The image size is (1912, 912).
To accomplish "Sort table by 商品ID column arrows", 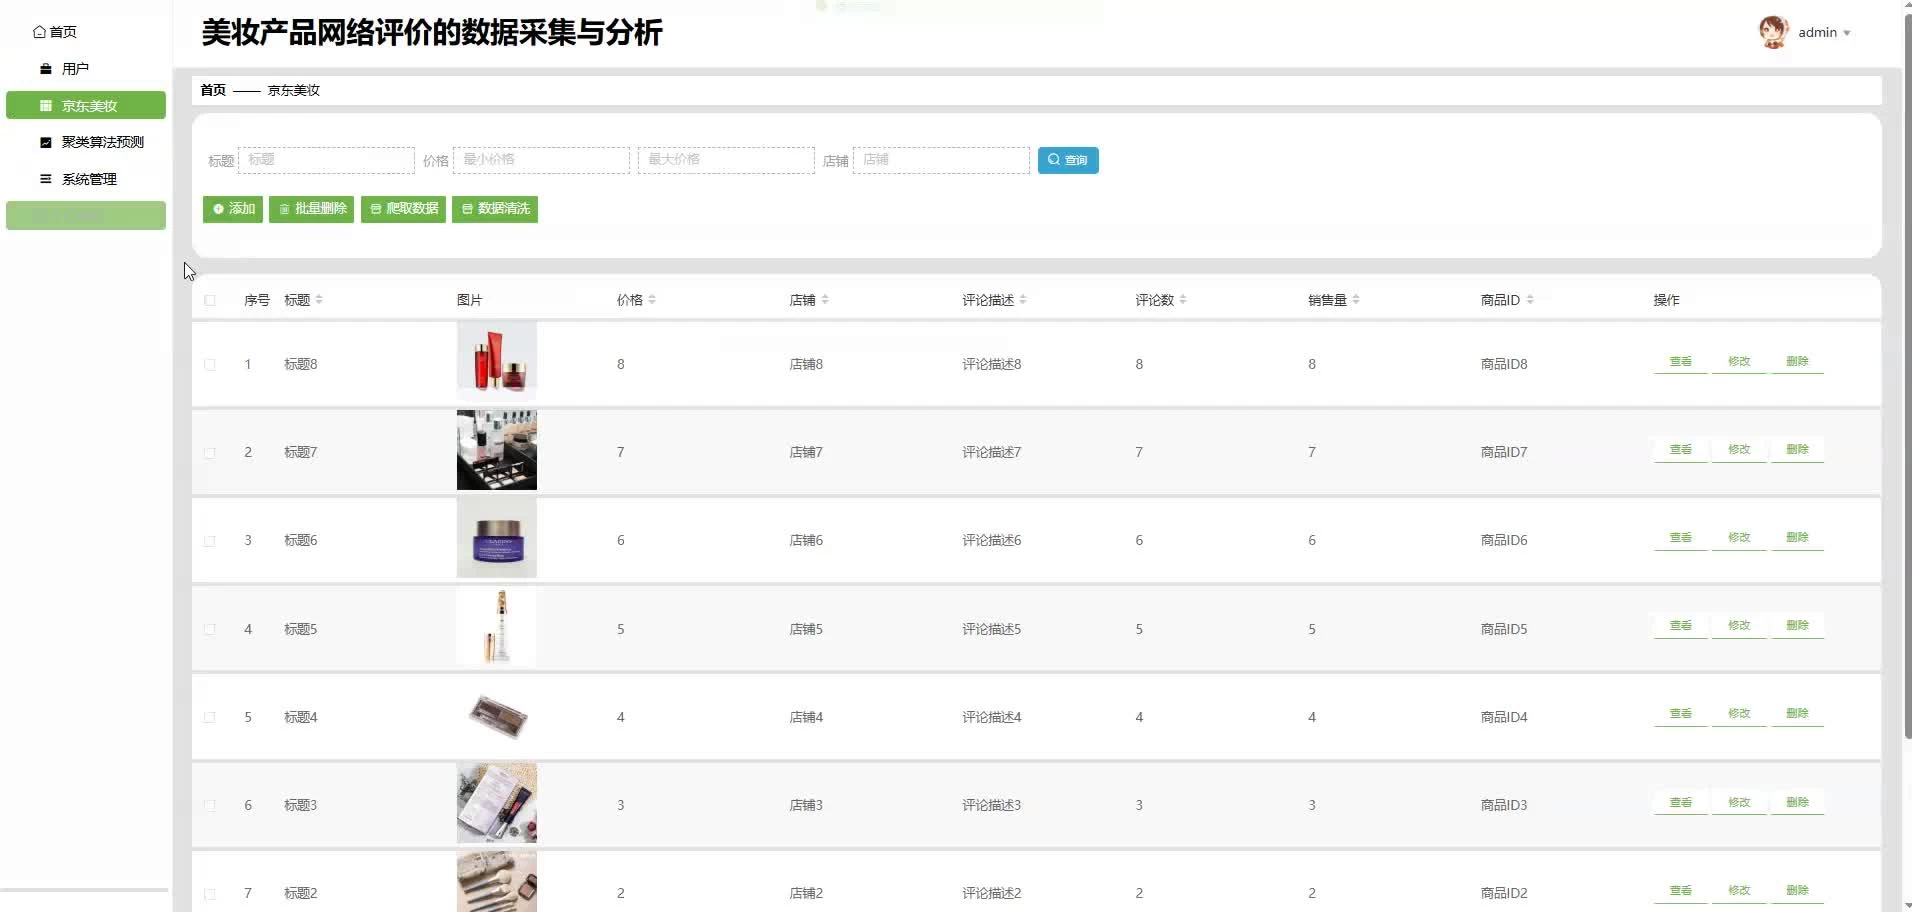I will pos(1530,300).
